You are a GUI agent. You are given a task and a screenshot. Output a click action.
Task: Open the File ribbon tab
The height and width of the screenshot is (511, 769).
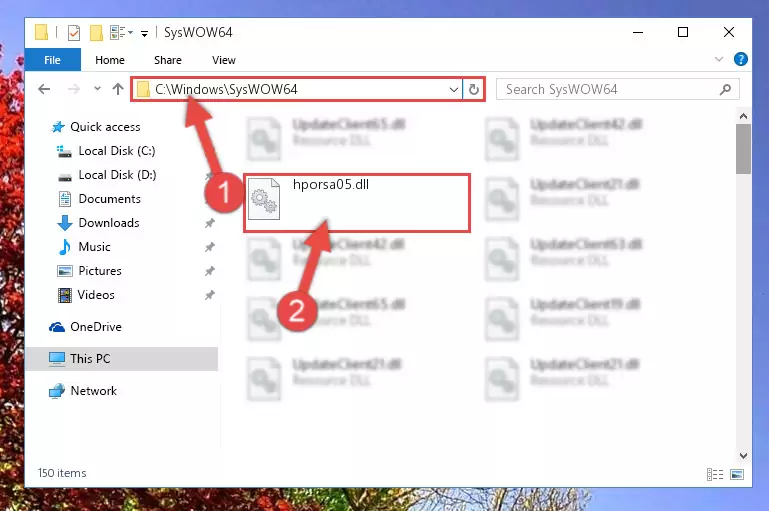click(52, 60)
